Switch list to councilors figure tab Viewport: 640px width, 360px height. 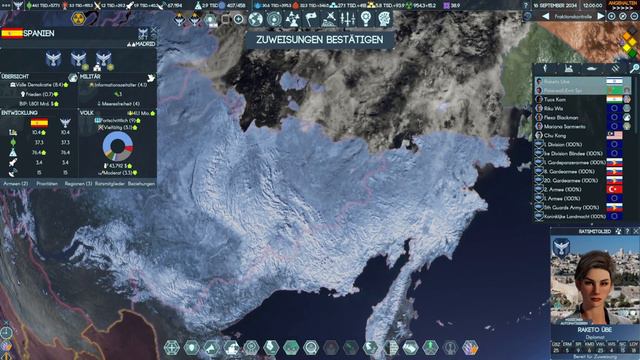[545, 69]
